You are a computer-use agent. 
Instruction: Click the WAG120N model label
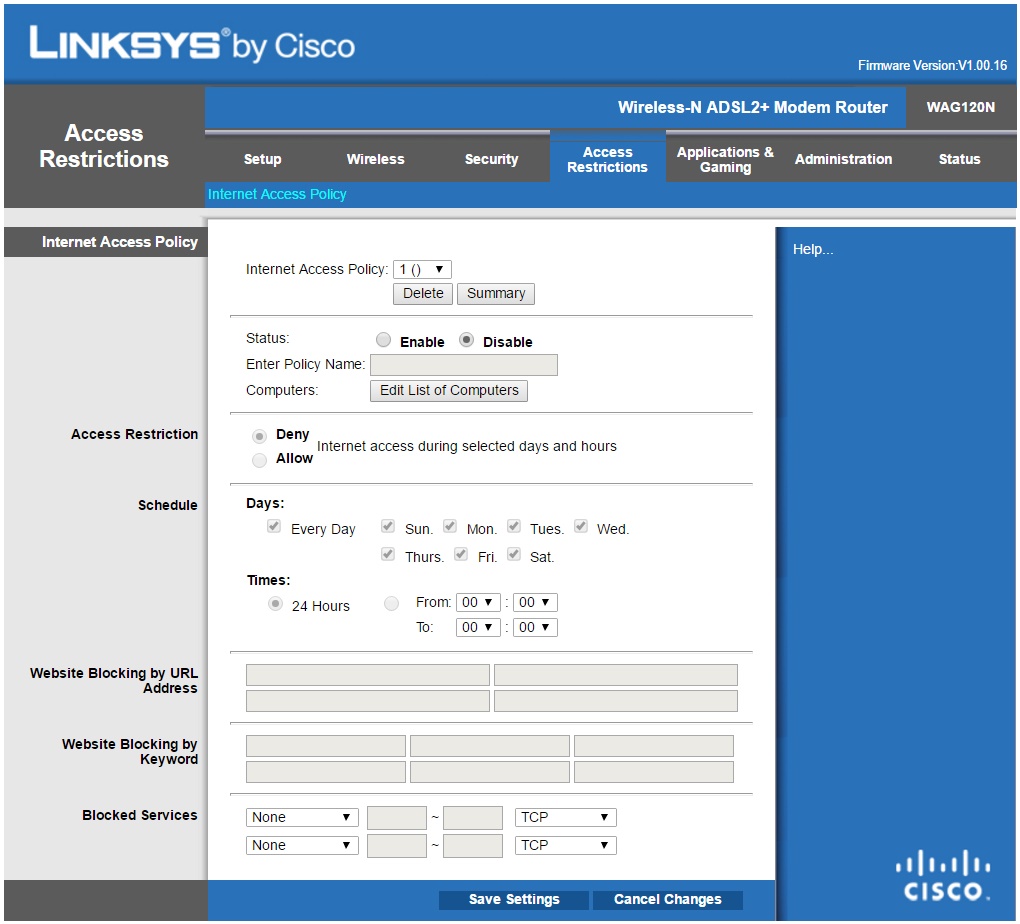[961, 107]
